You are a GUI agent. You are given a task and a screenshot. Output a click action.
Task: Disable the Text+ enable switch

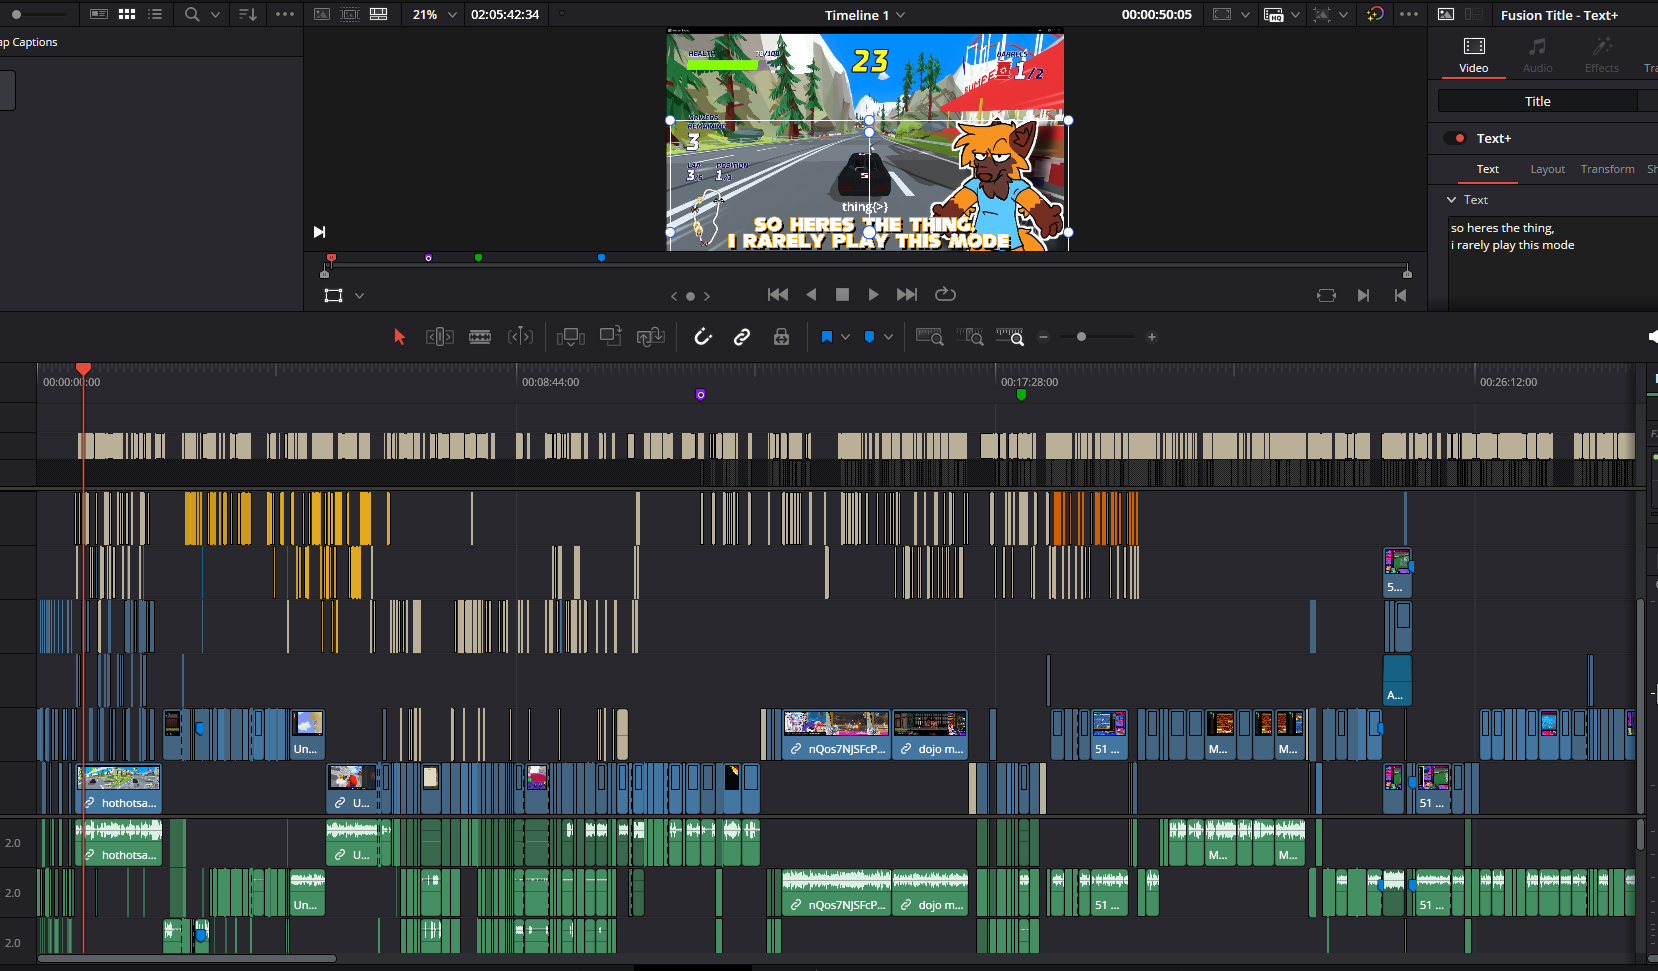point(1455,138)
